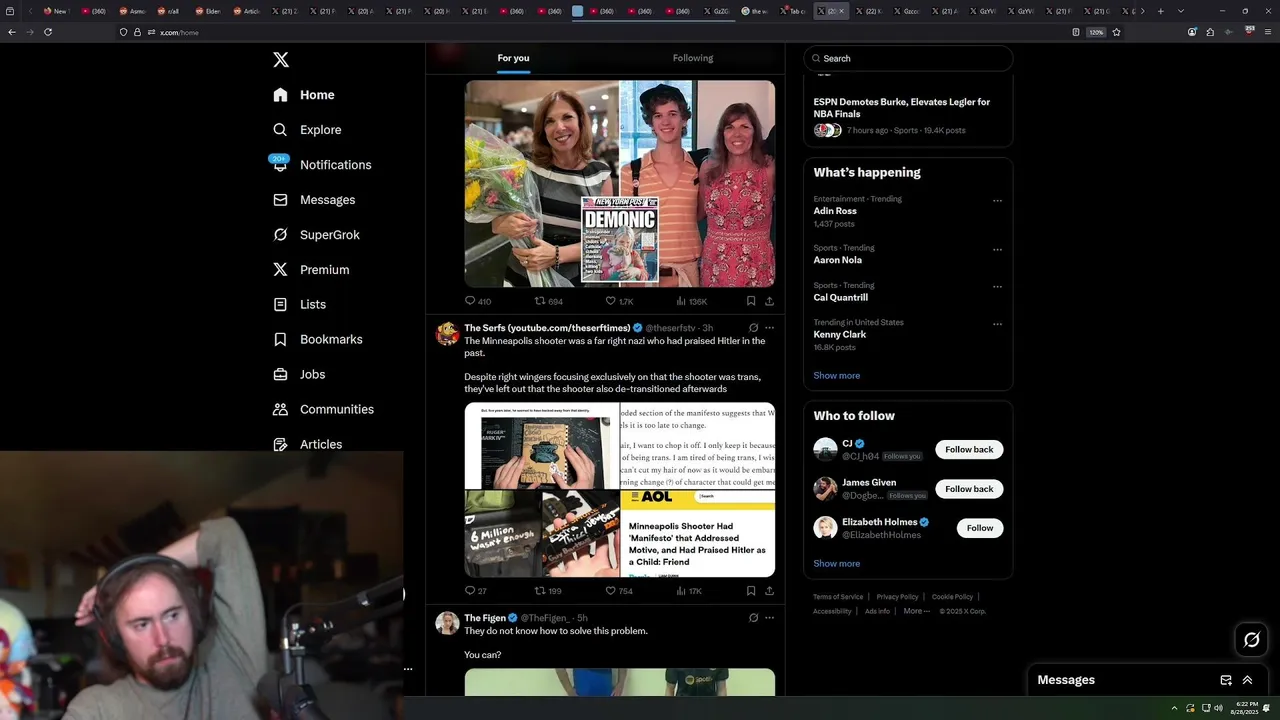Image resolution: width=1280 pixels, height=720 pixels.
Task: Open Explore in the sidebar
Action: (307, 130)
